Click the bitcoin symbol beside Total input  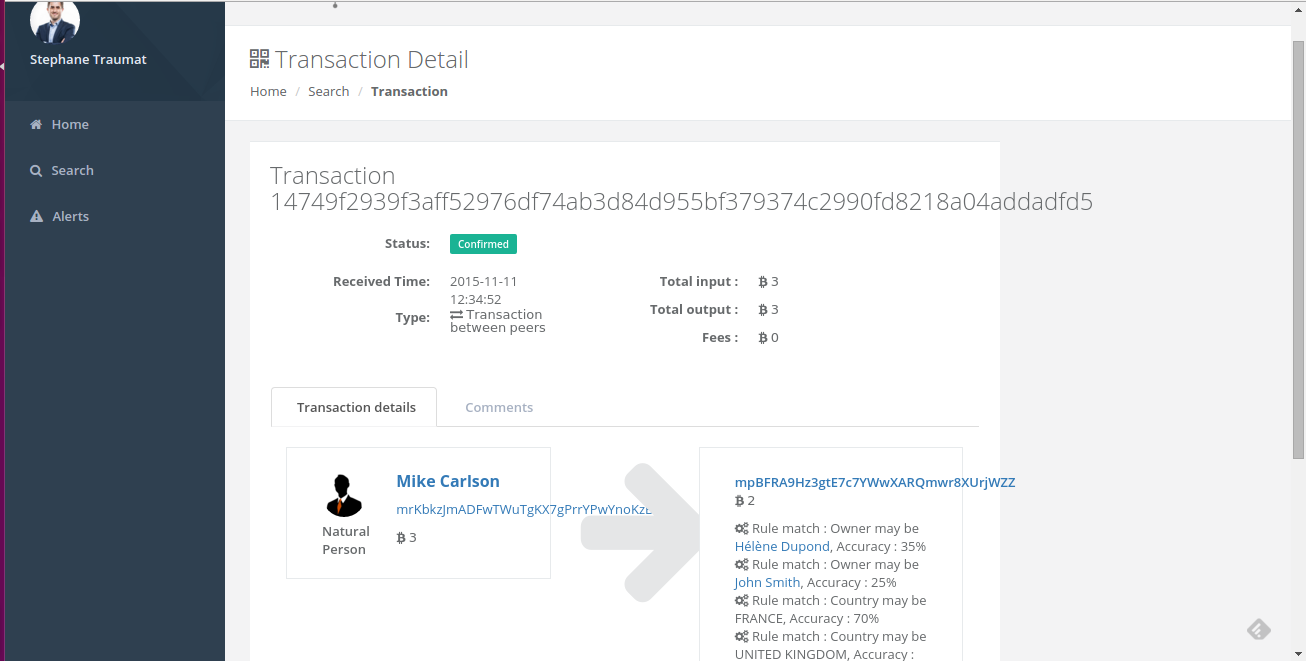click(763, 282)
